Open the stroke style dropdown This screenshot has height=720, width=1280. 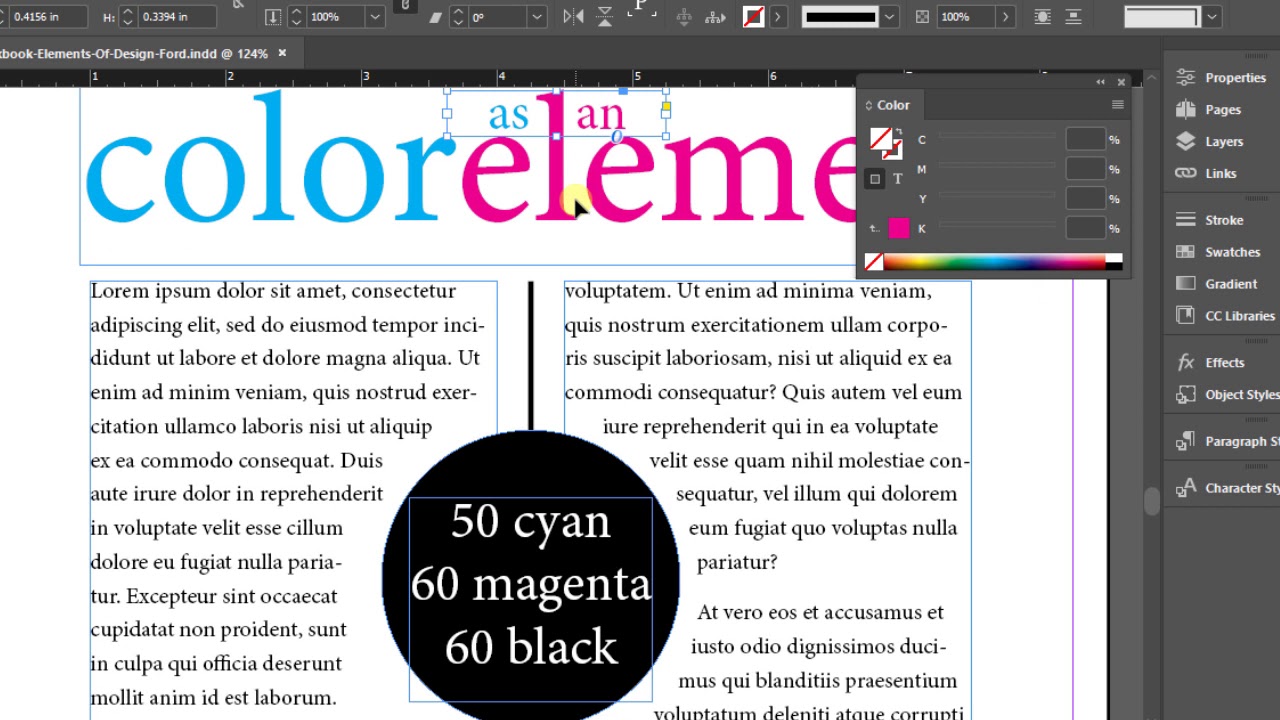tap(890, 17)
